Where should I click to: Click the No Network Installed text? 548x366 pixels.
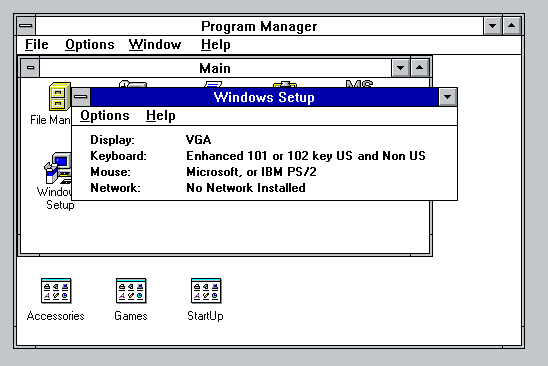click(x=246, y=188)
